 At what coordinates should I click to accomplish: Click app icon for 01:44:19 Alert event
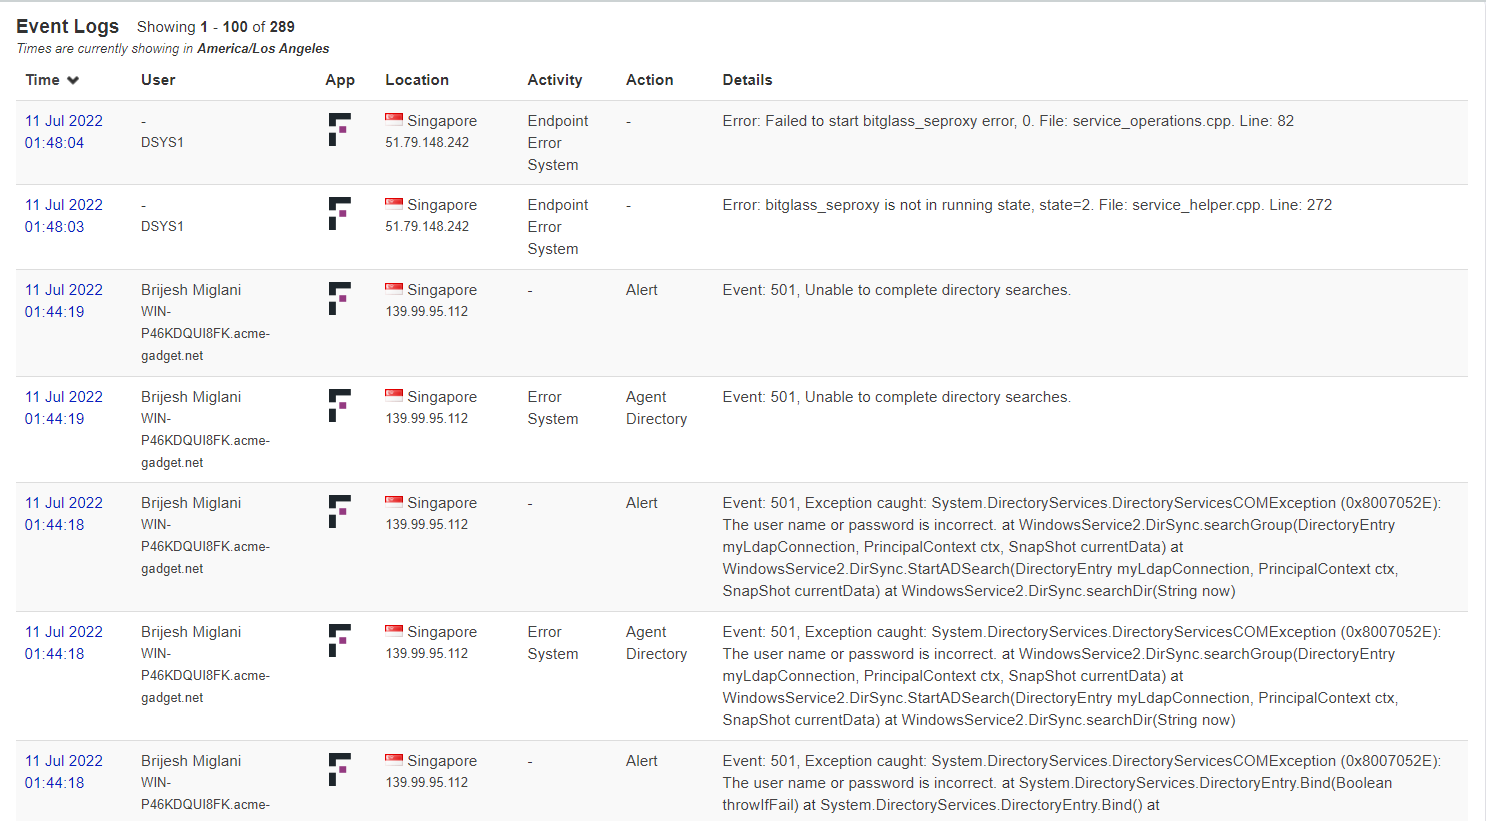(x=339, y=298)
